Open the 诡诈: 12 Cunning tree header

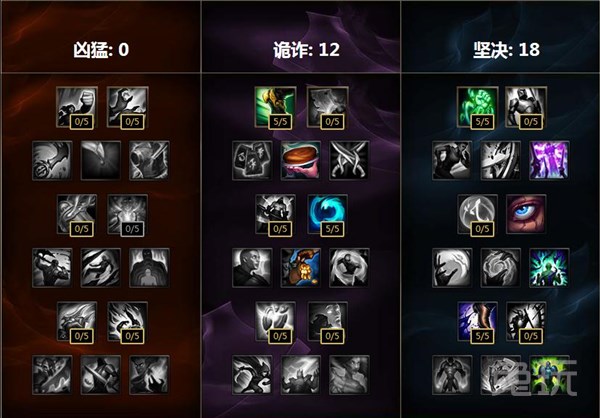[307, 50]
